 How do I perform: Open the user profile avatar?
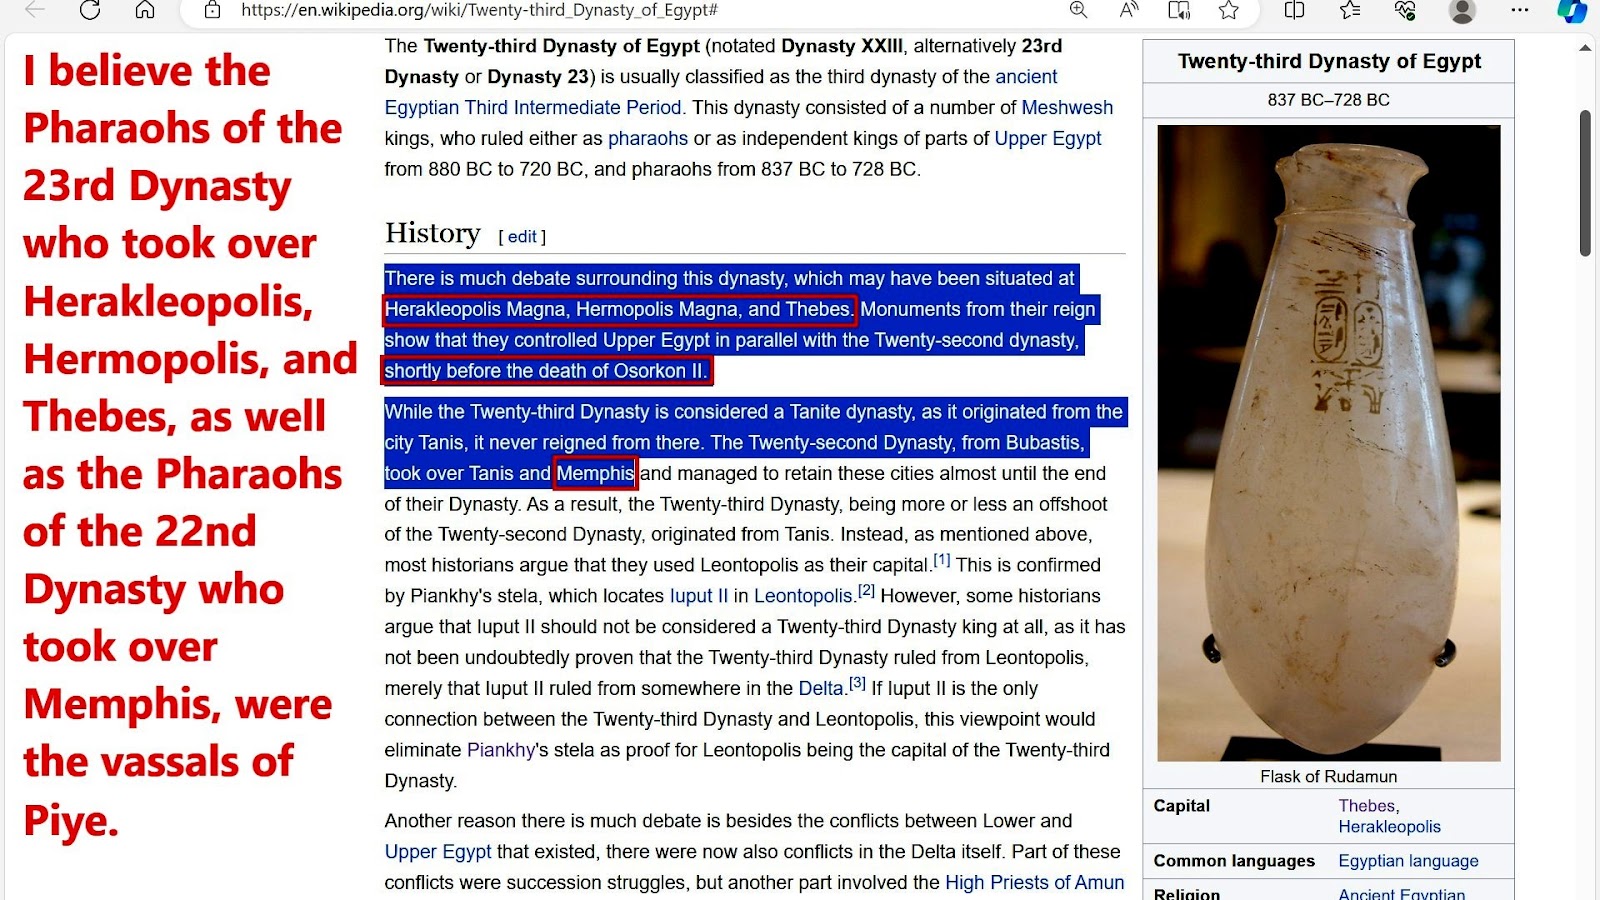[x=1462, y=11]
